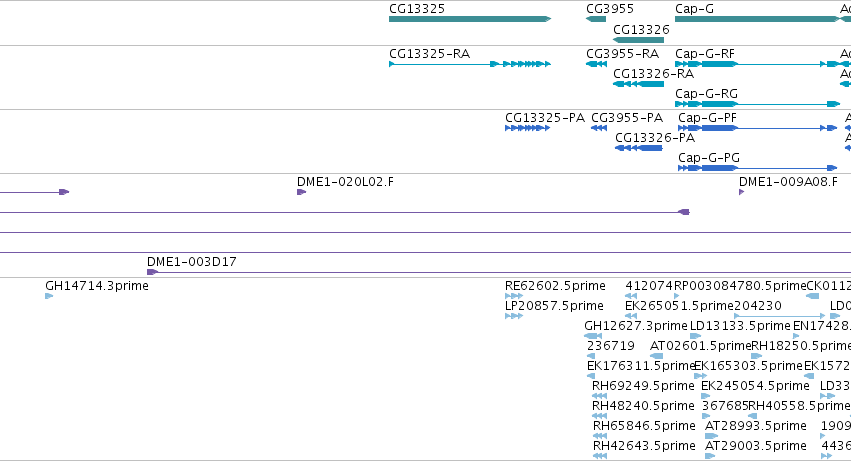Click the Cap-G gene label
Screen dimensions: 851x461
click(x=694, y=9)
